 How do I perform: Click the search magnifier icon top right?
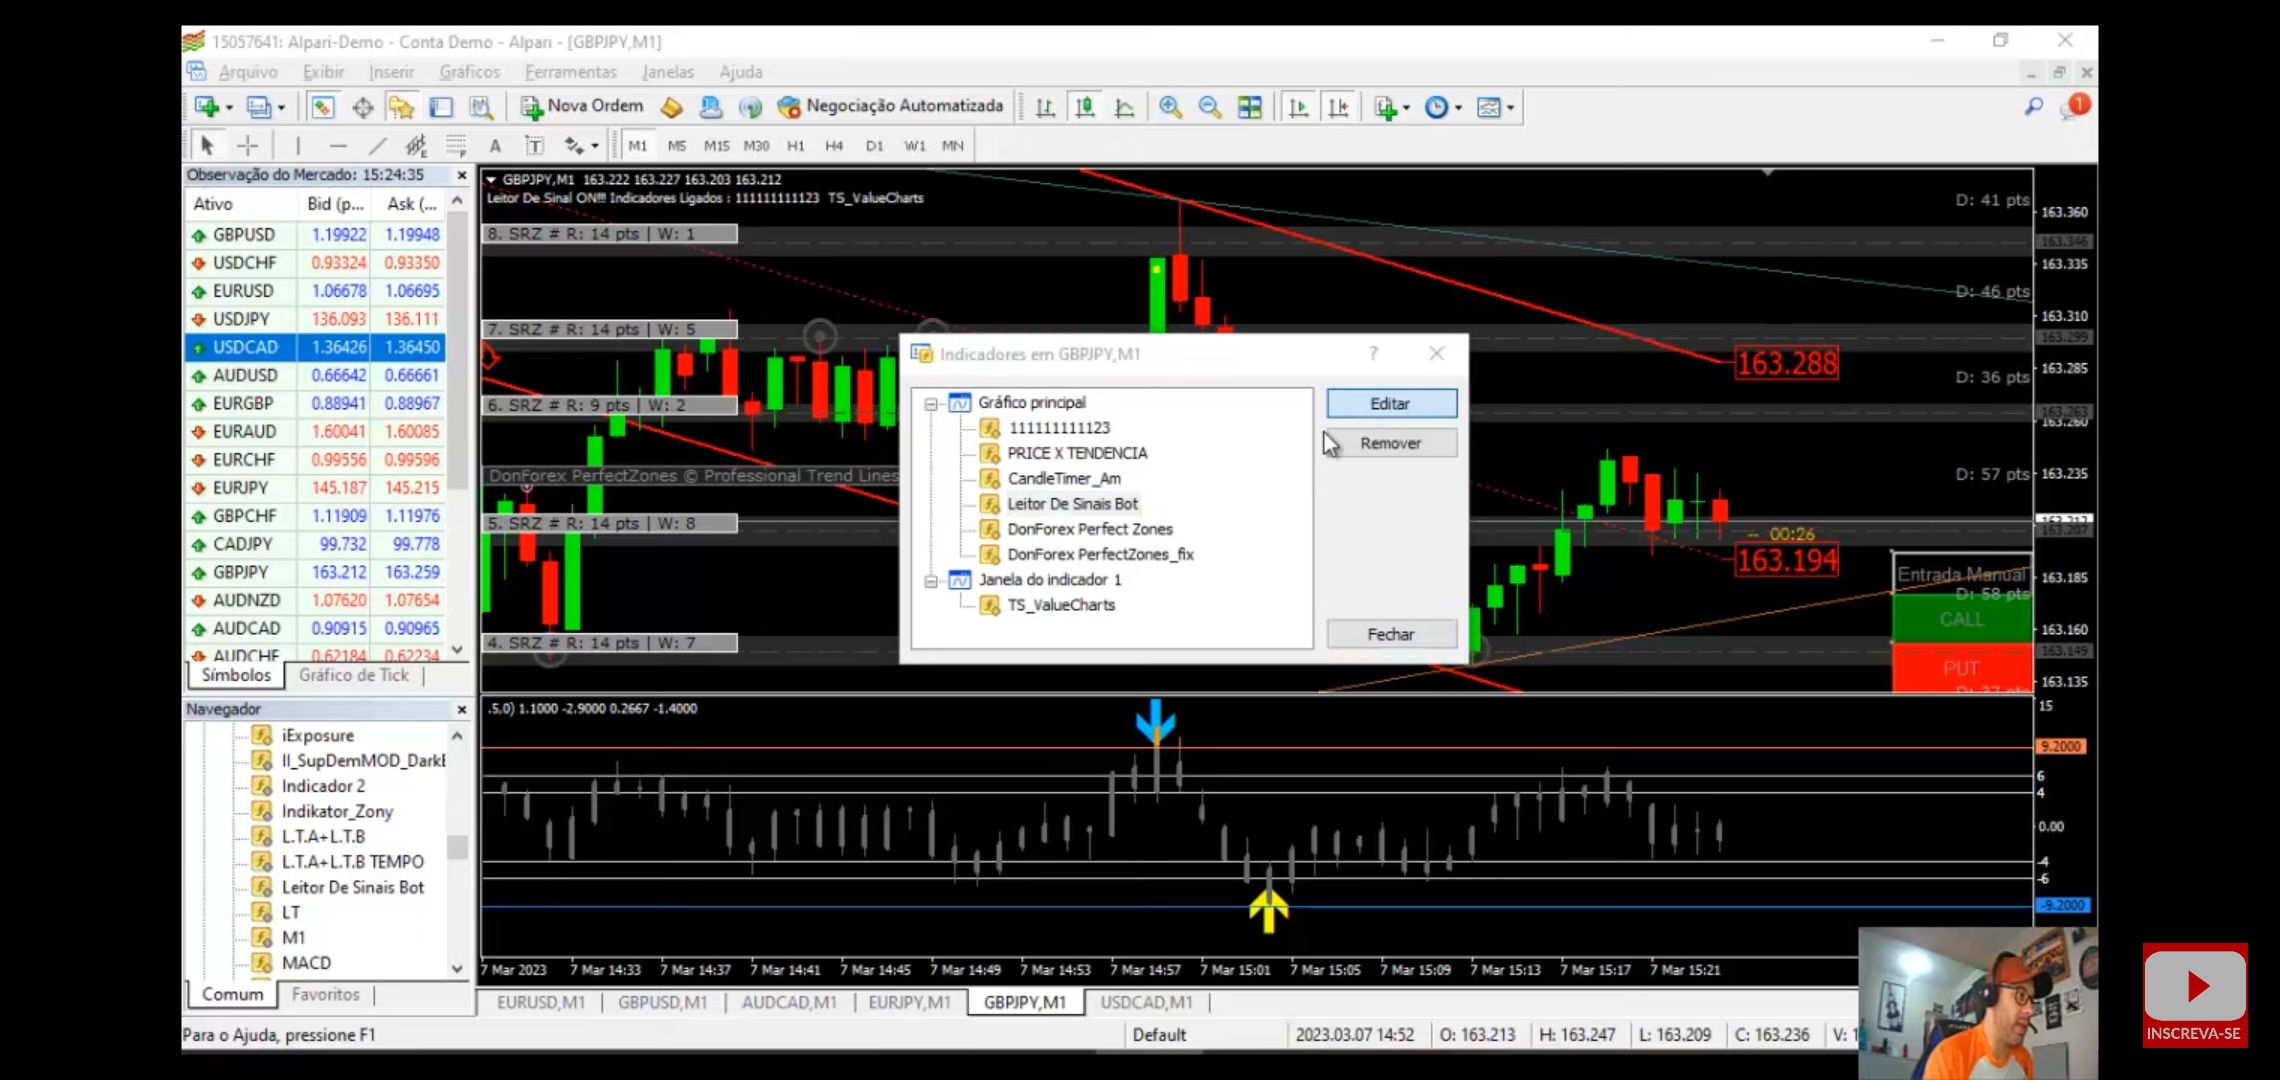[x=2033, y=106]
